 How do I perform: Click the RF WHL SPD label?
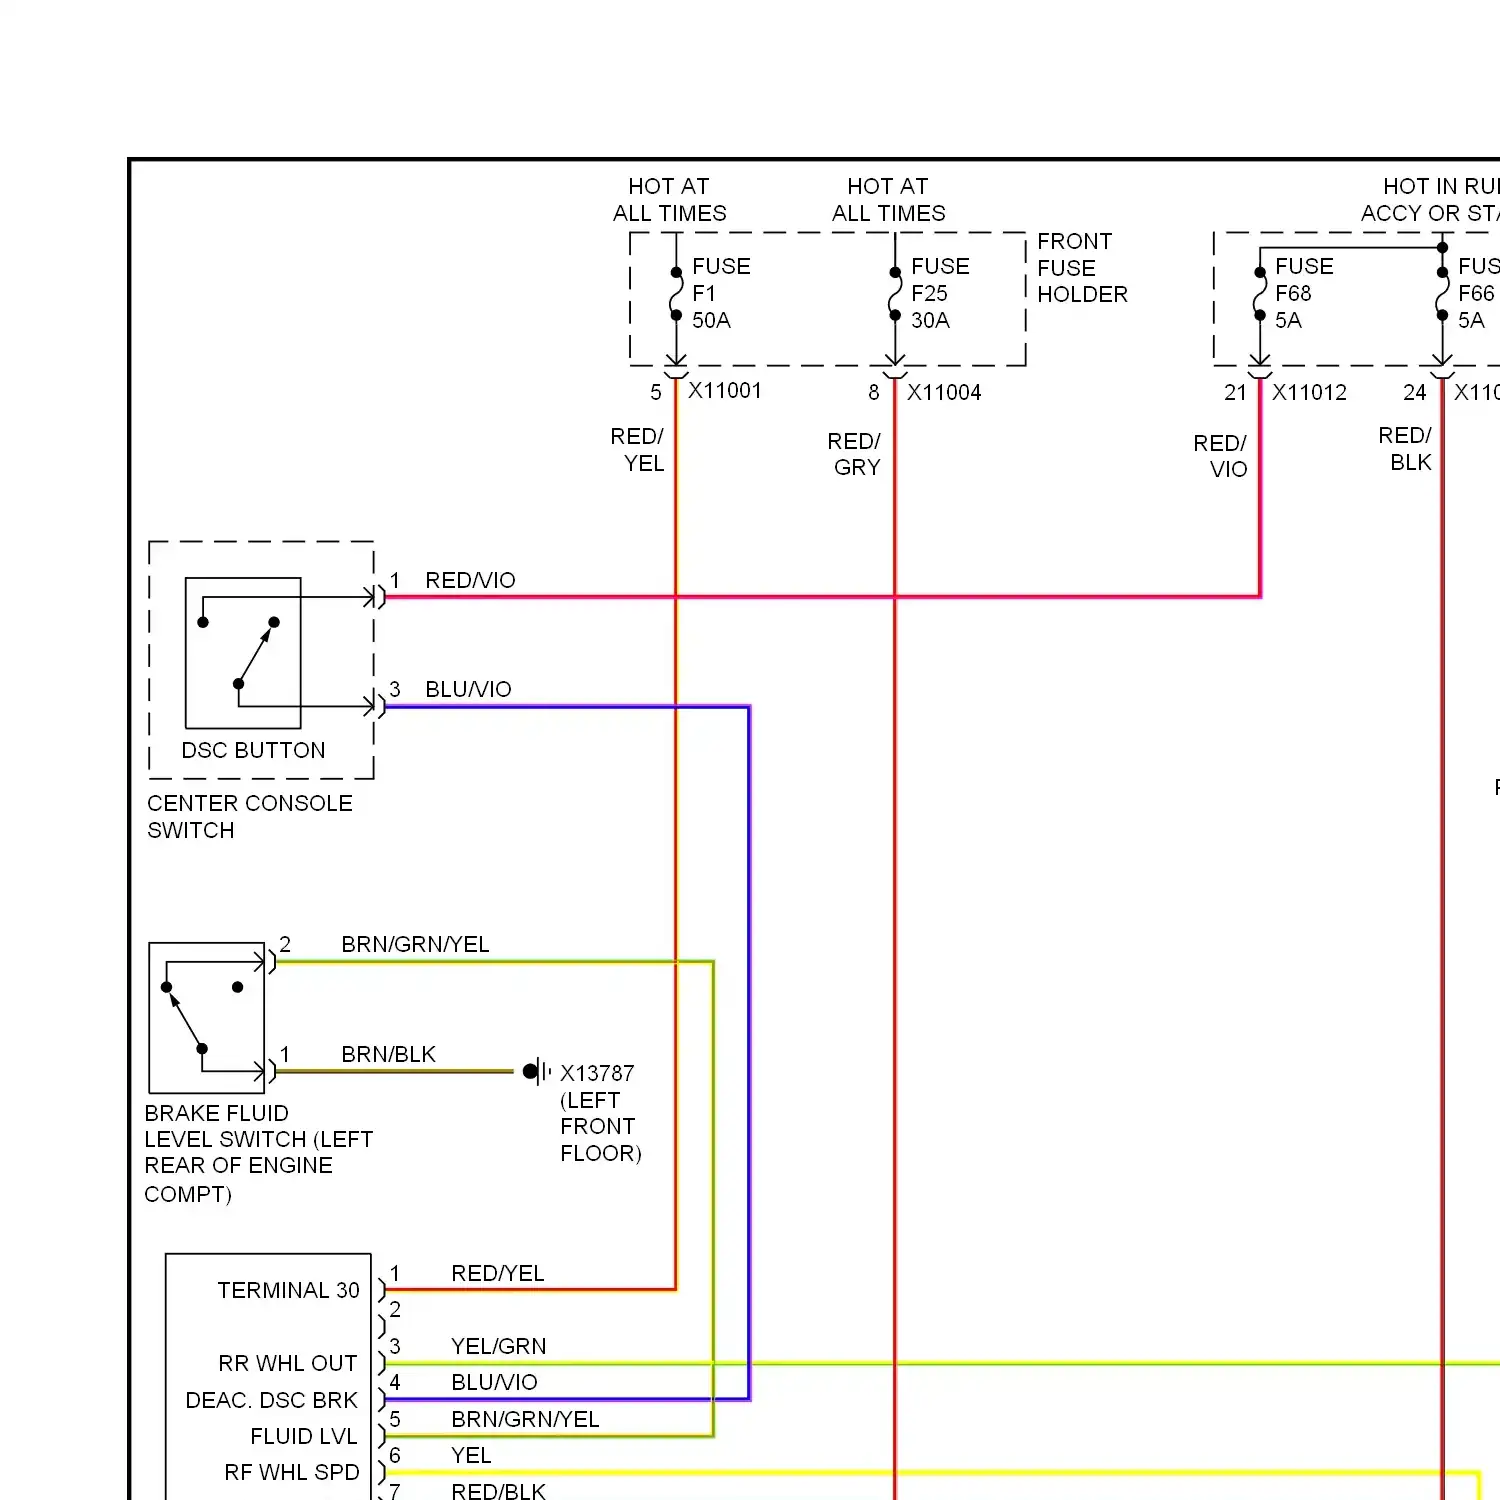click(291, 1472)
